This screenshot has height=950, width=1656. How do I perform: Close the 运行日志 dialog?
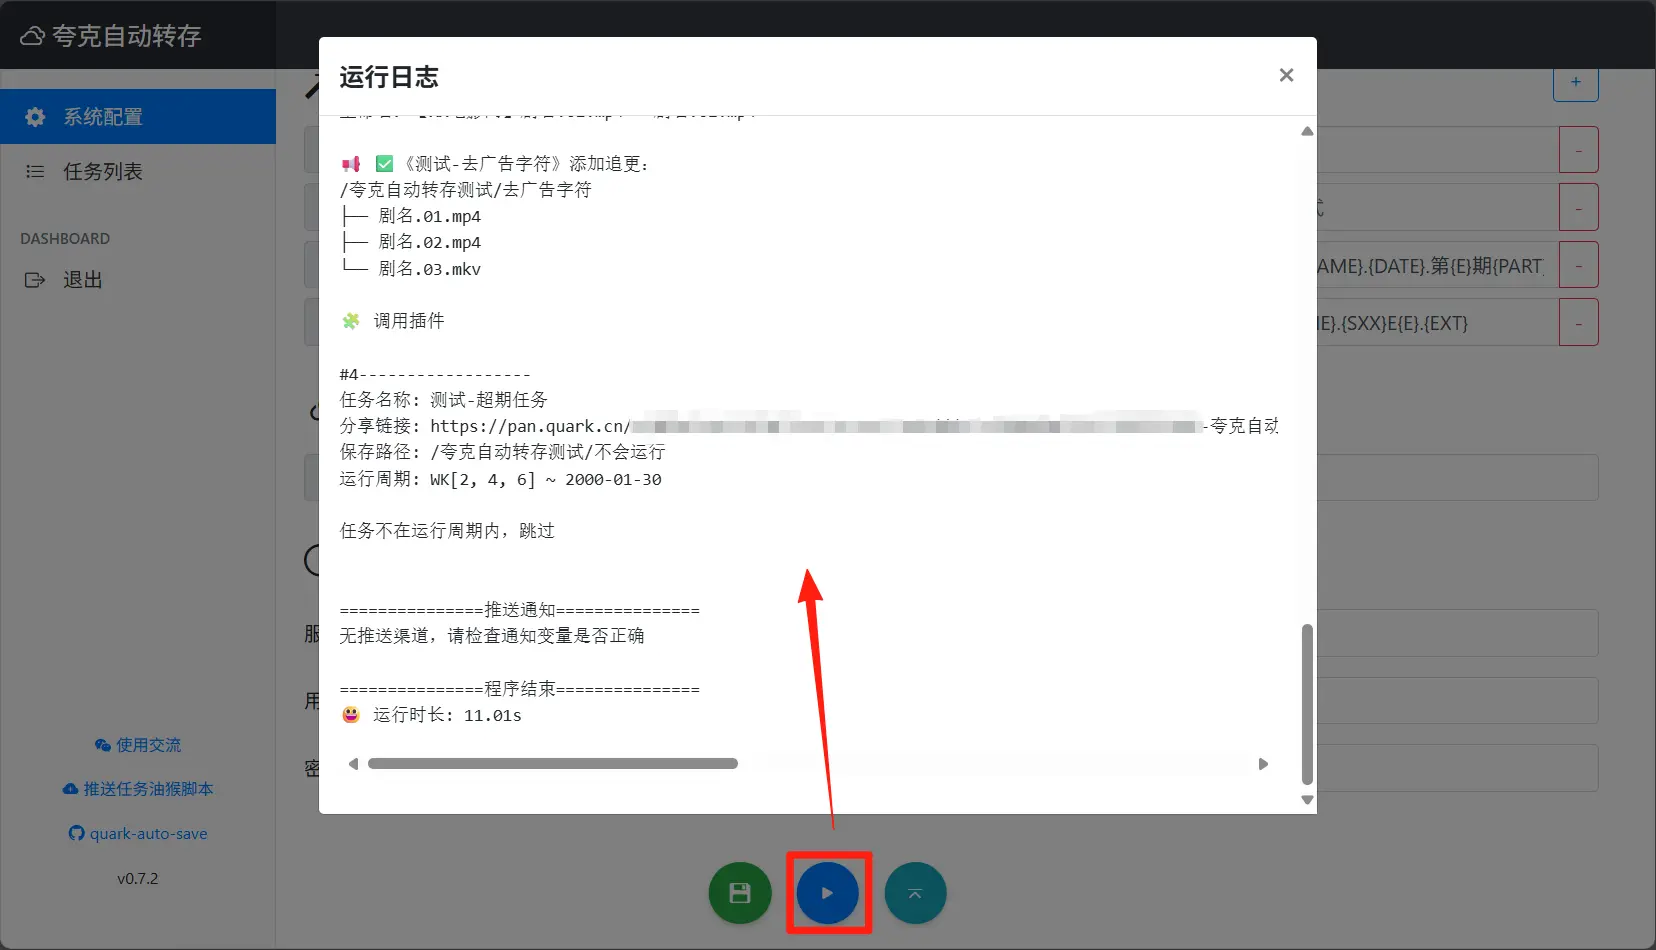coord(1286,76)
